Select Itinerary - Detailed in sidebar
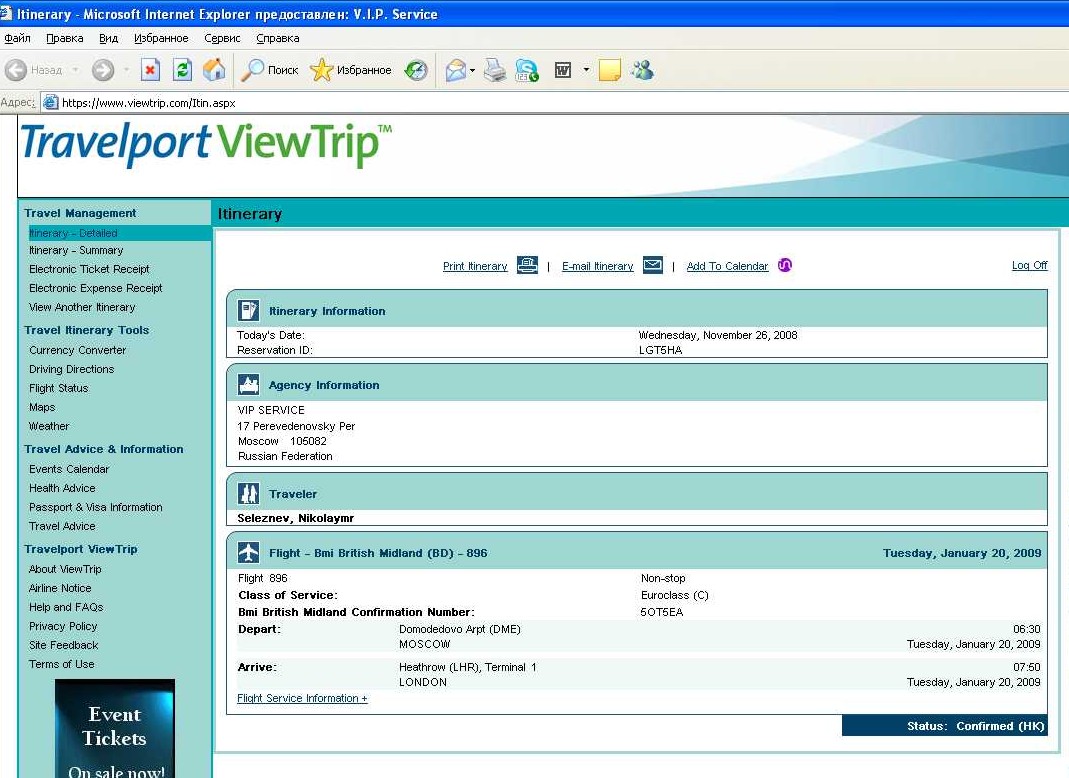Image resolution: width=1069 pixels, height=778 pixels. (73, 233)
